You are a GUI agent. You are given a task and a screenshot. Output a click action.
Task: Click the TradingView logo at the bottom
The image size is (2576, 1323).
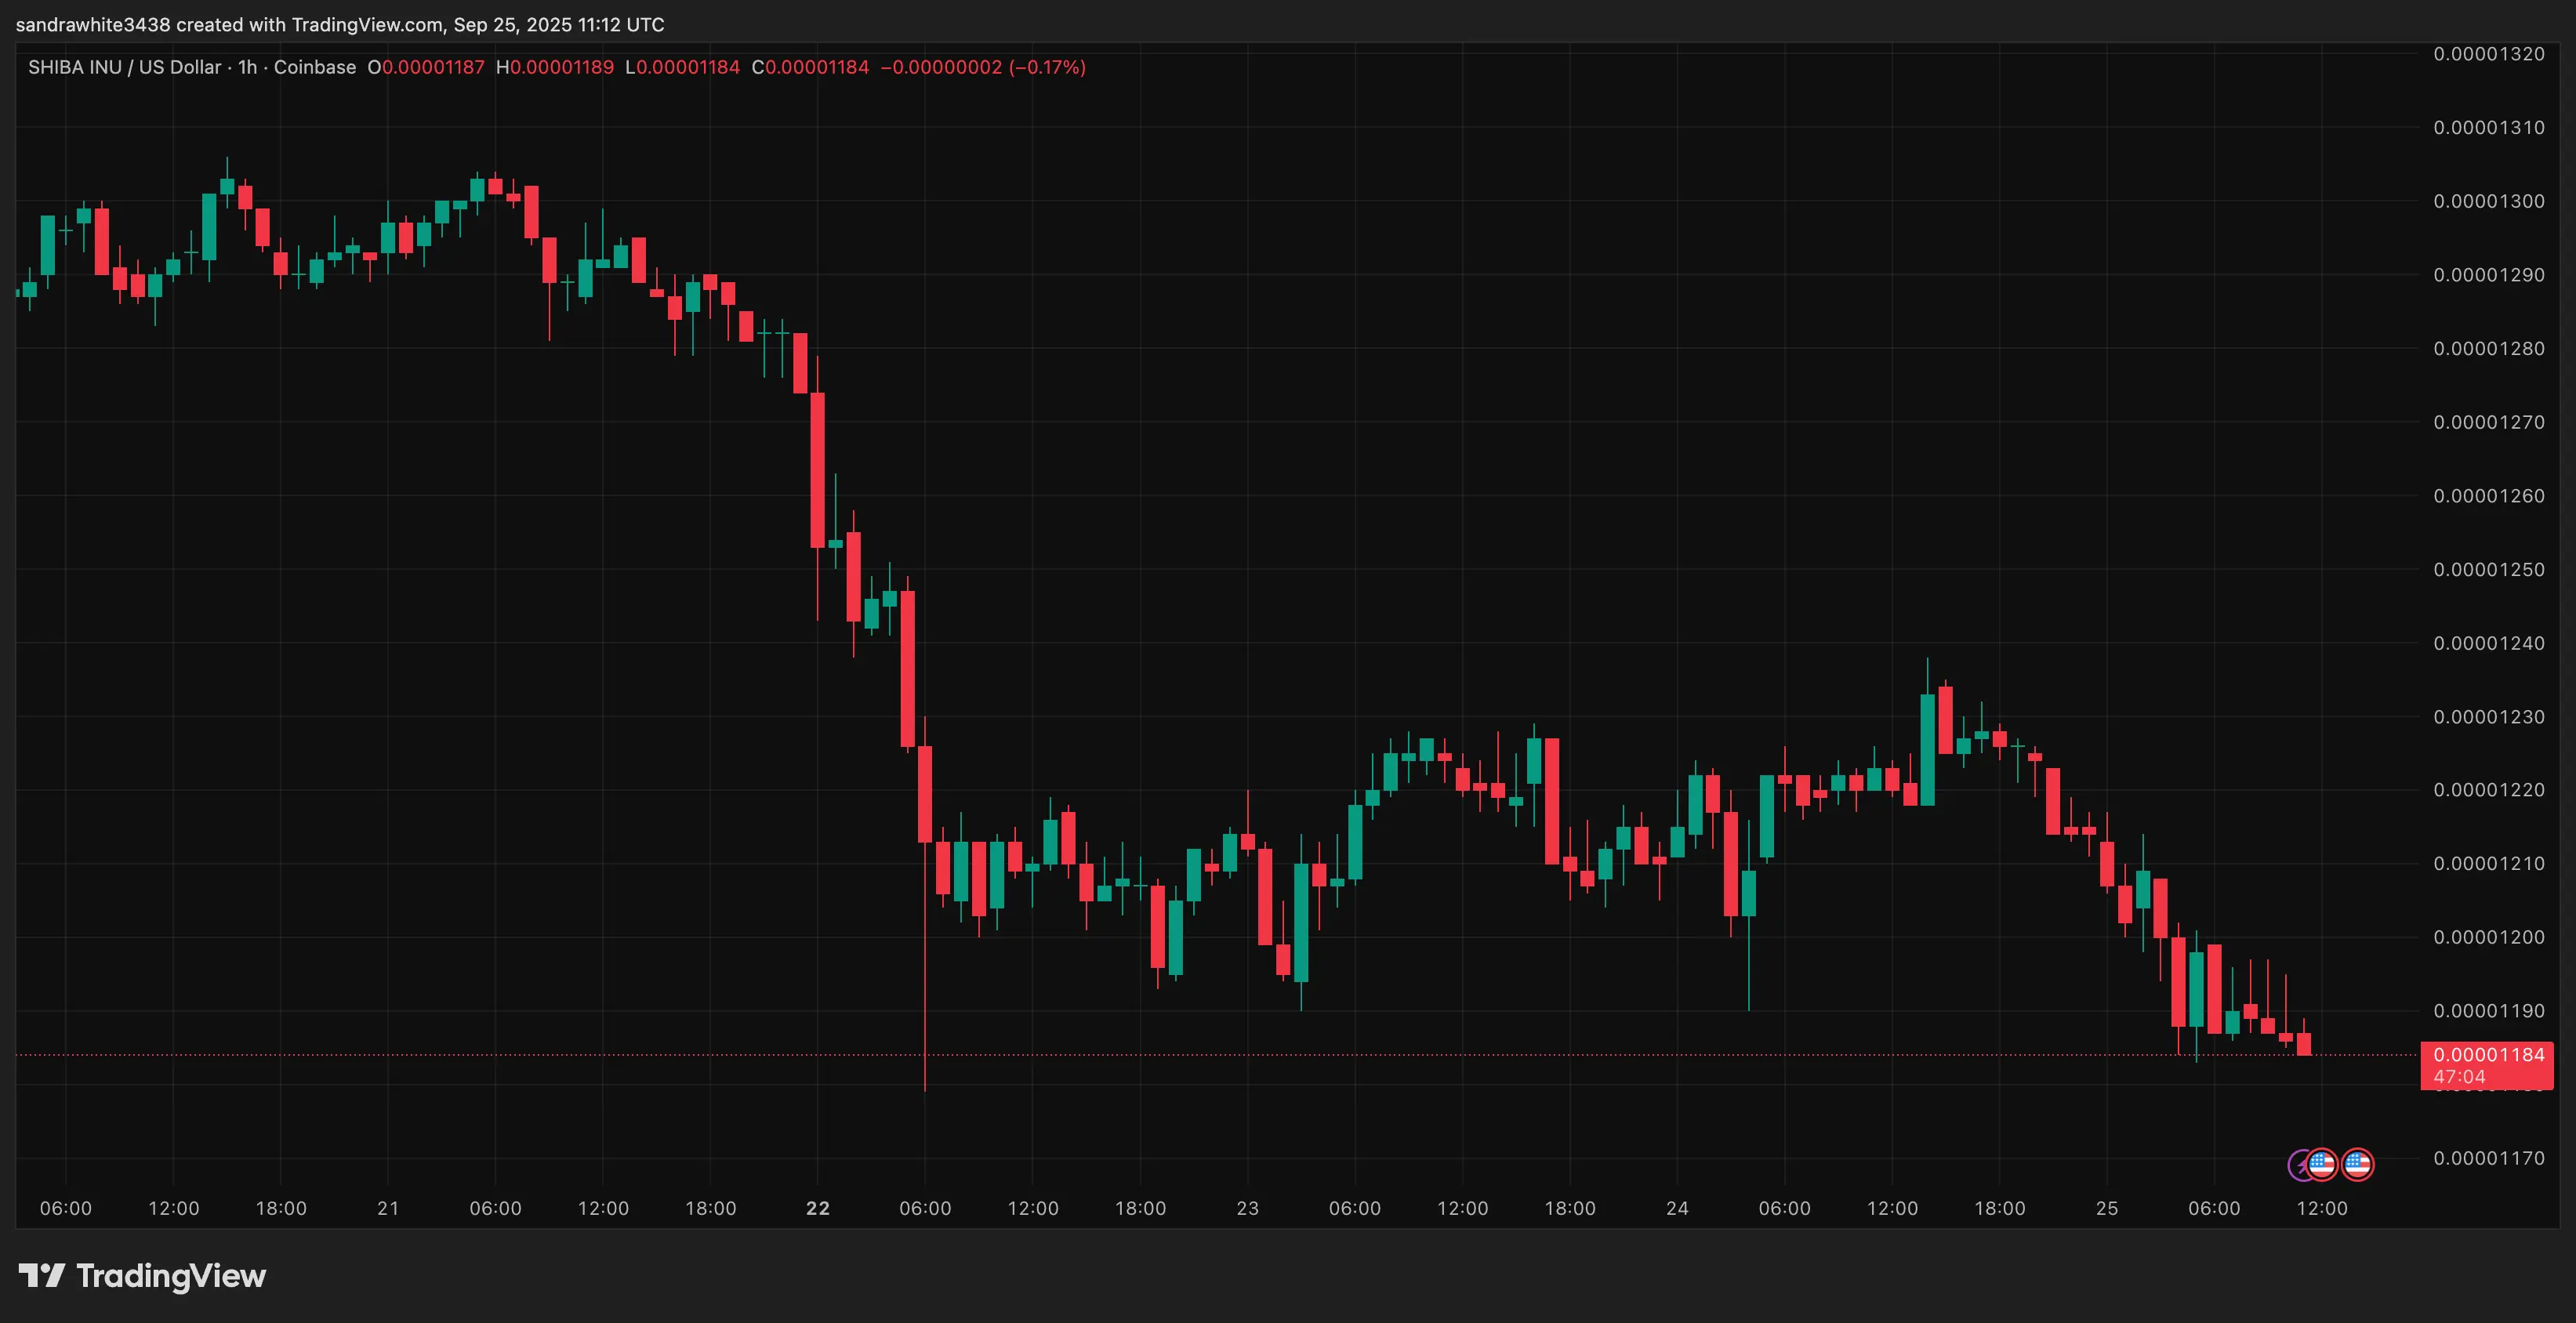coord(142,1276)
